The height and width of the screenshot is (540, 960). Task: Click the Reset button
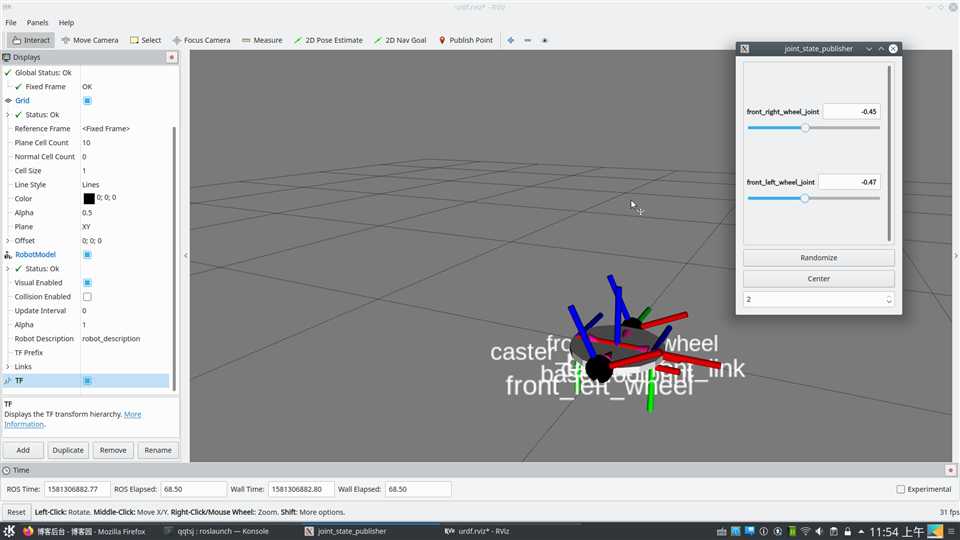17,512
